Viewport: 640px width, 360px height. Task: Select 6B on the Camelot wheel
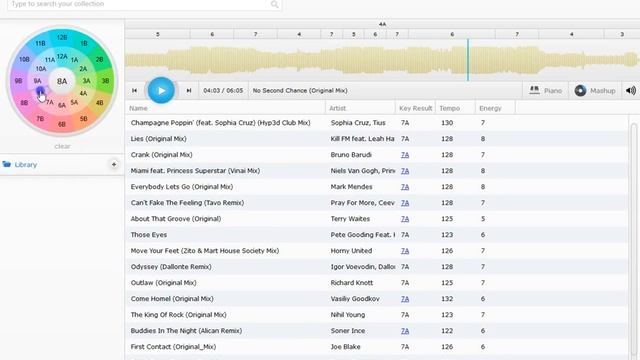[x=62, y=124]
